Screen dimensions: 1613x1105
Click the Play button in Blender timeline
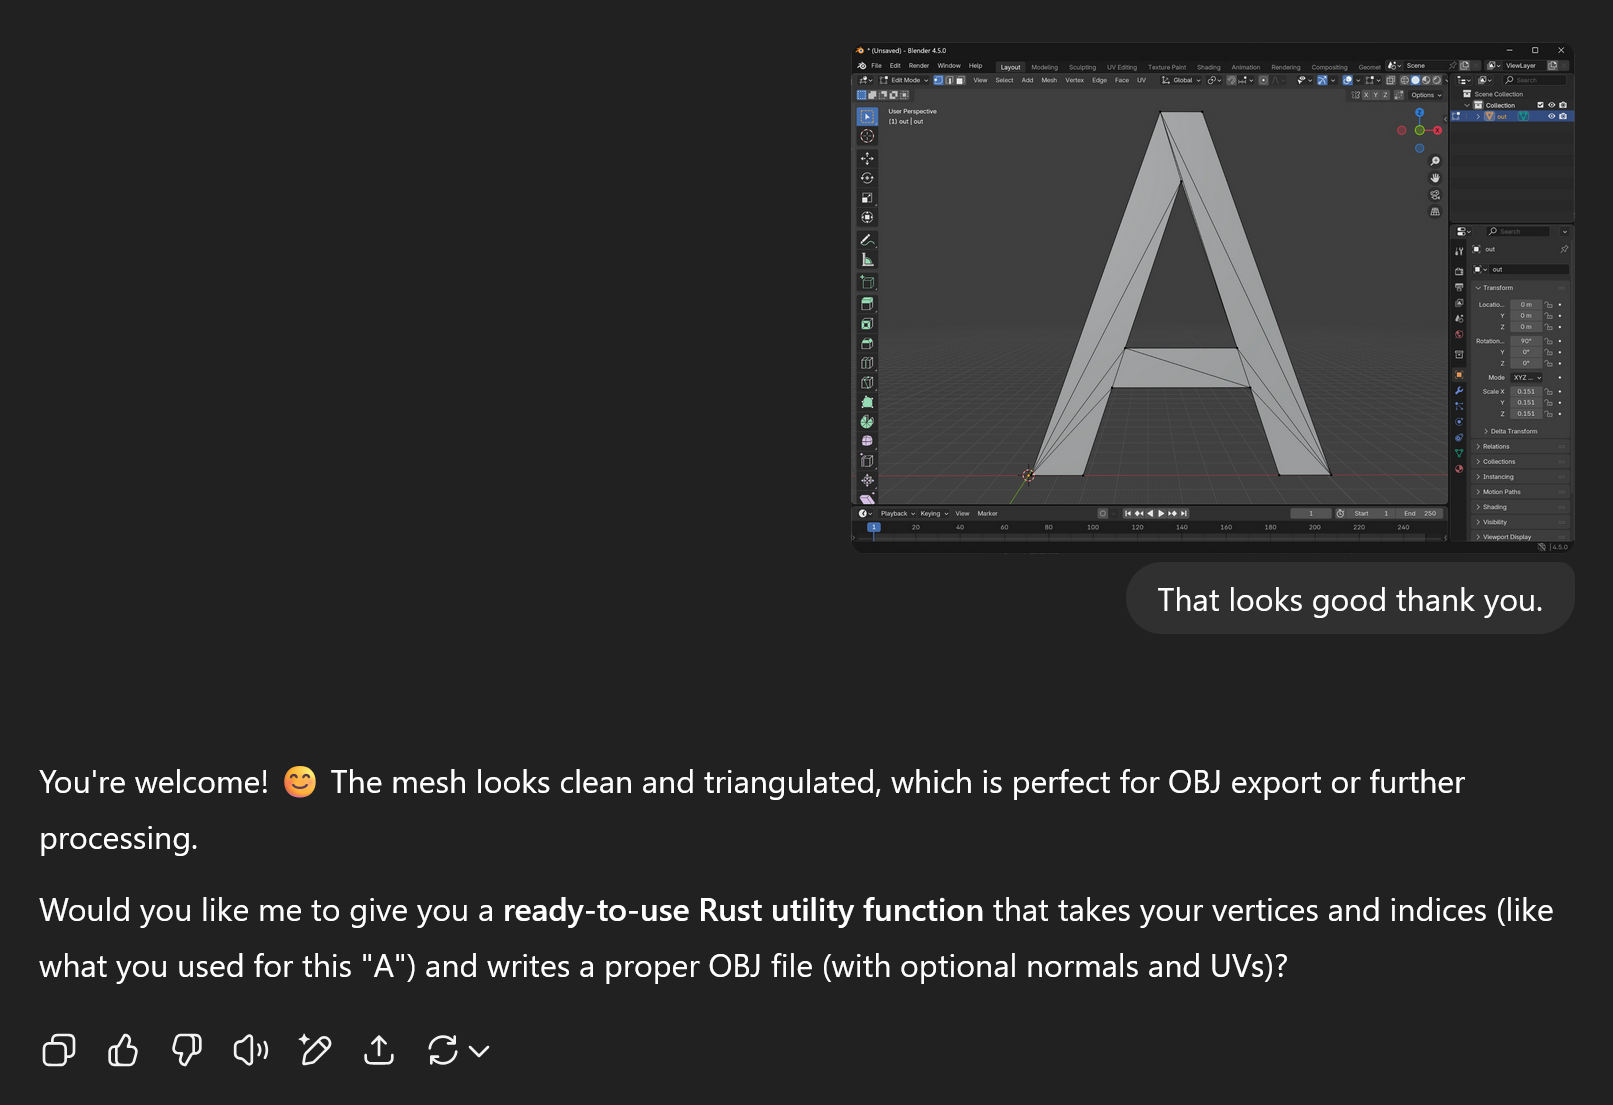(1161, 513)
